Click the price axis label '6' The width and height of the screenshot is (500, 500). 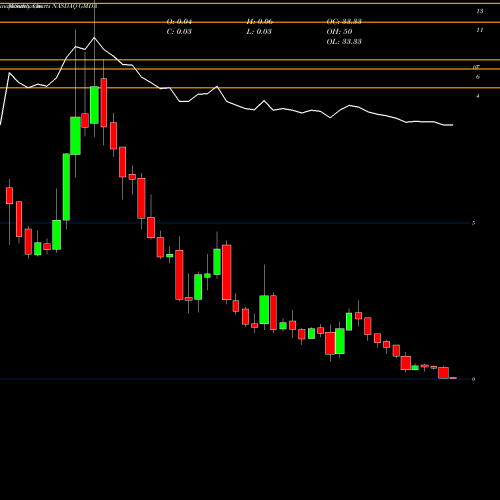(x=478, y=77)
